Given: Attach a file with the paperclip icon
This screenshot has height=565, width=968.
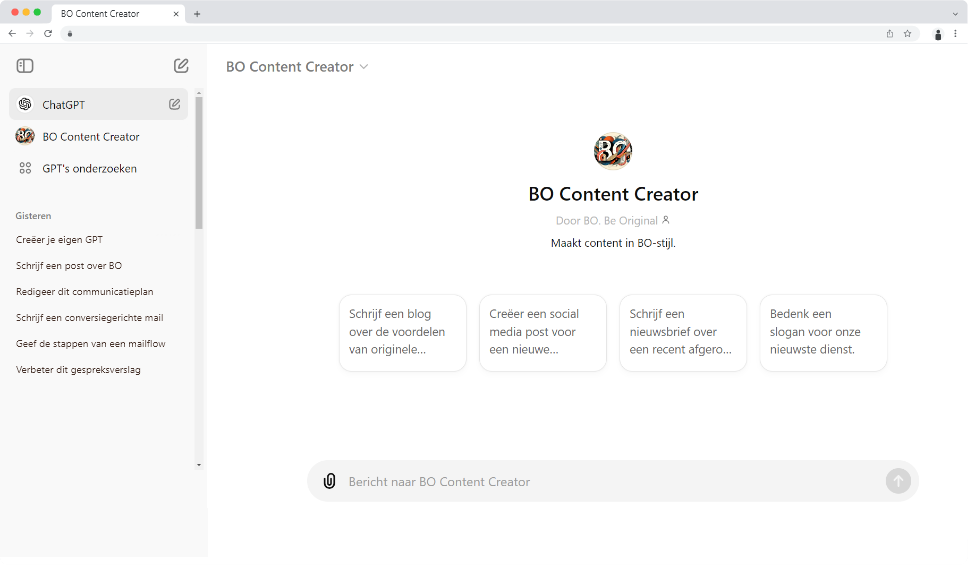Looking at the screenshot, I should (x=330, y=481).
